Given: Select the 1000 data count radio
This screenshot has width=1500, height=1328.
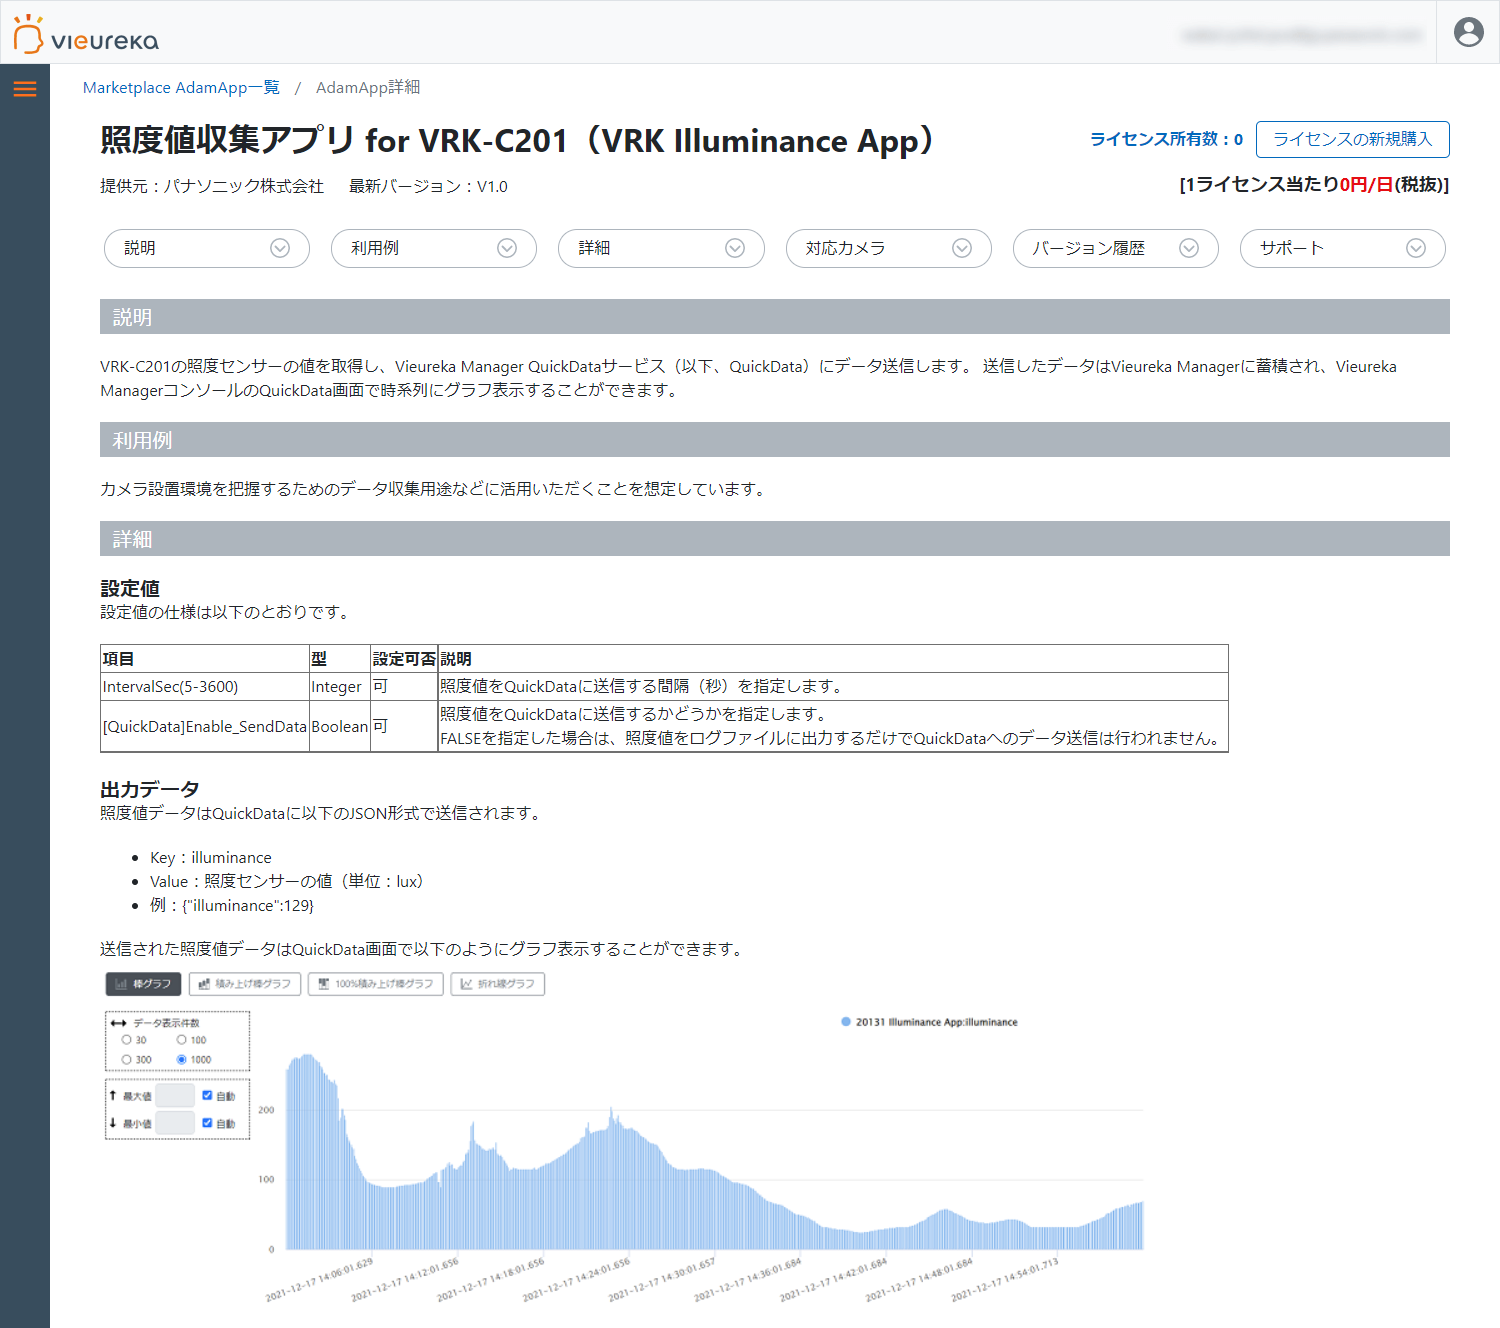Looking at the screenshot, I should 182,1060.
